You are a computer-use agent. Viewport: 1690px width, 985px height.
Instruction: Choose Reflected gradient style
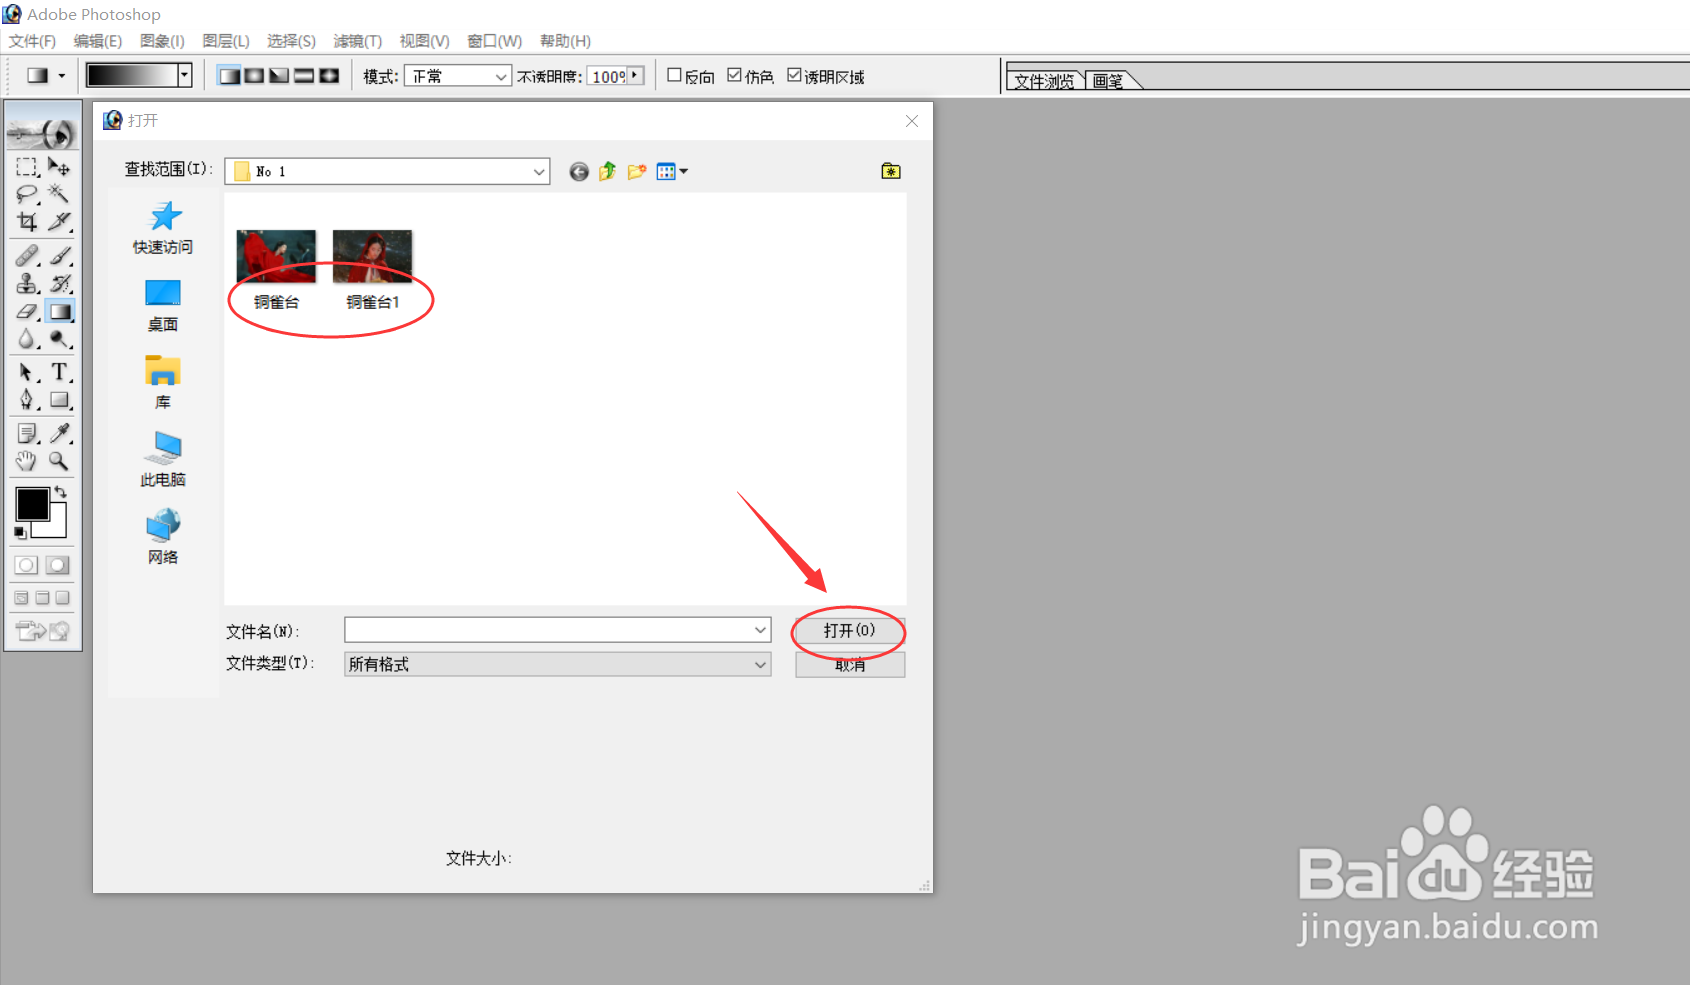click(x=304, y=76)
